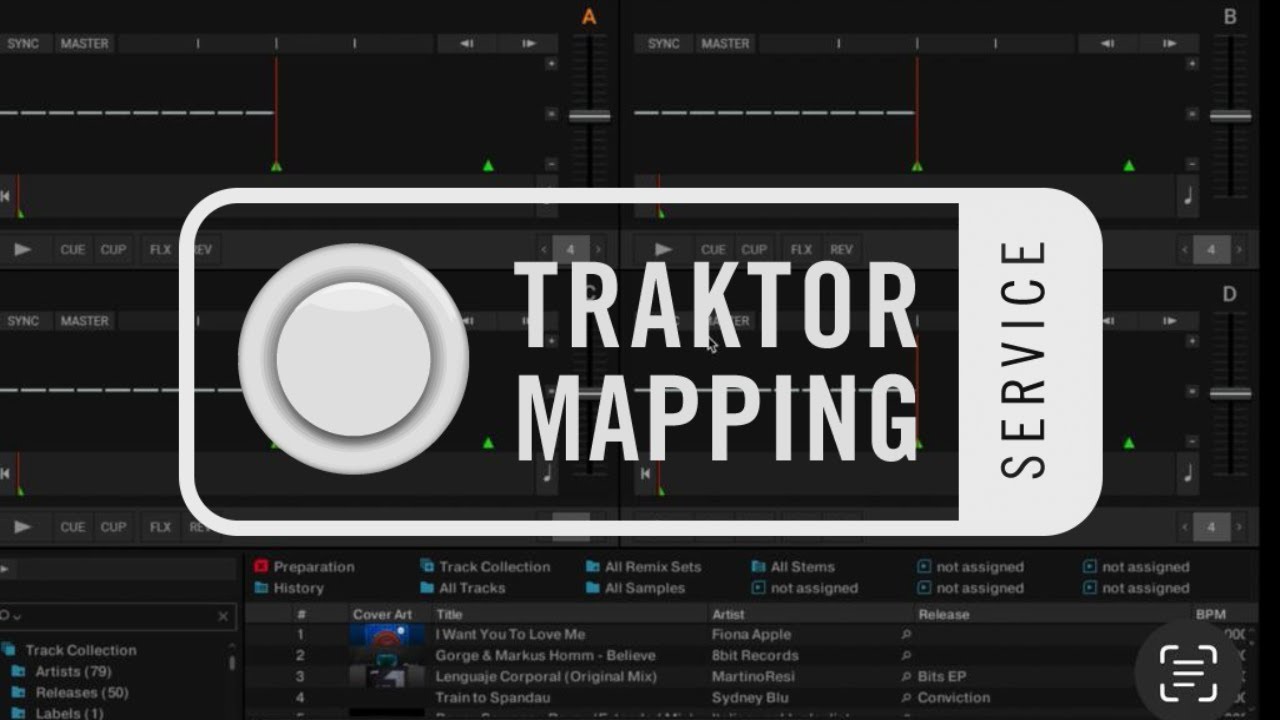Image resolution: width=1280 pixels, height=720 pixels.
Task: Clear the browser search field with X
Action: point(223,617)
